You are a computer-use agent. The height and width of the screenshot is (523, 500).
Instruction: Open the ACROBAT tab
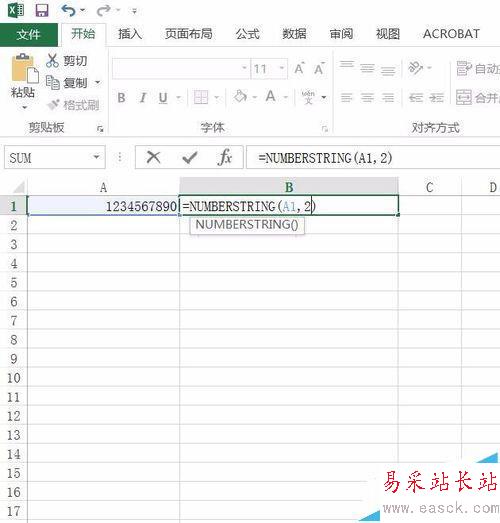(x=451, y=34)
